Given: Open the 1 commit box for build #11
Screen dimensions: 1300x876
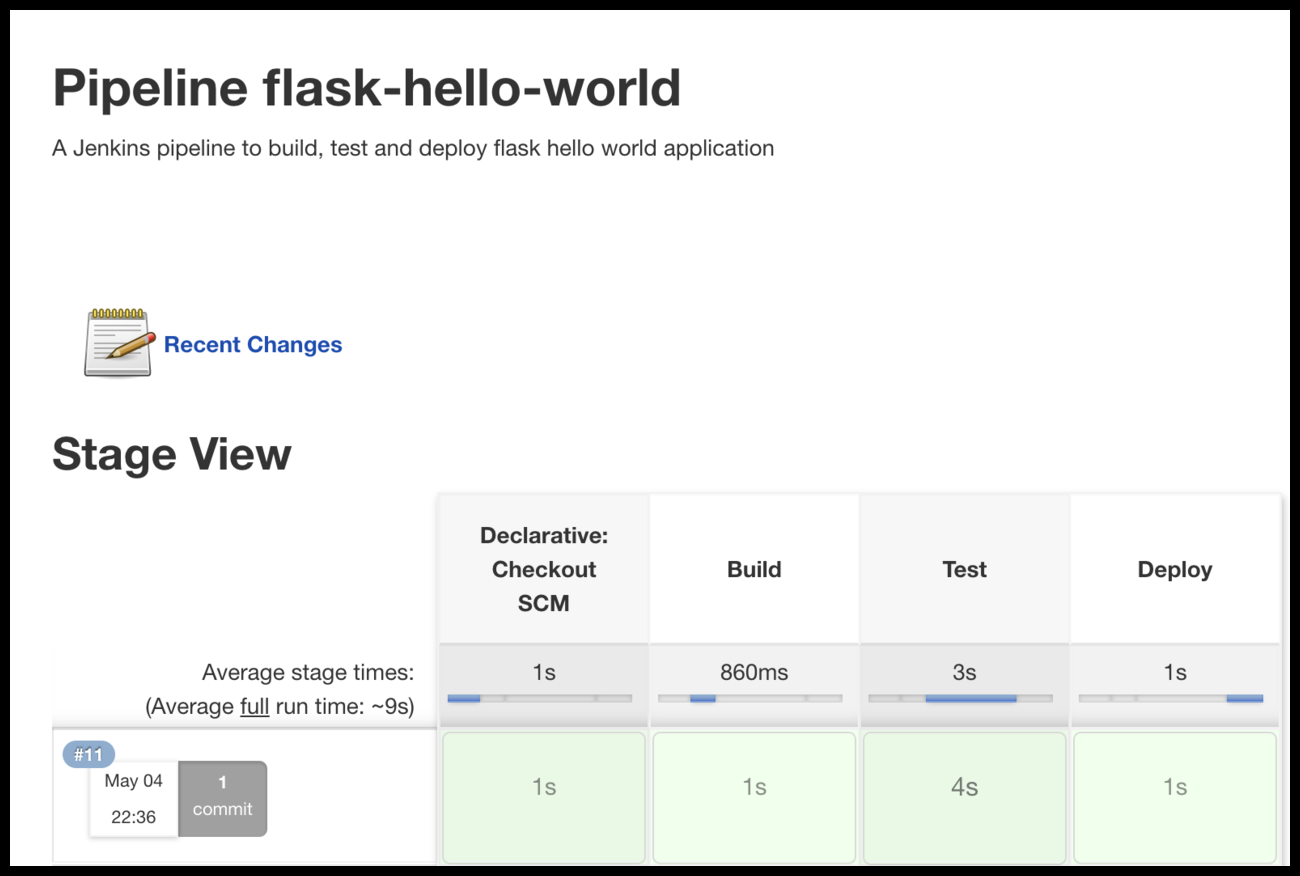Looking at the screenshot, I should pos(223,798).
